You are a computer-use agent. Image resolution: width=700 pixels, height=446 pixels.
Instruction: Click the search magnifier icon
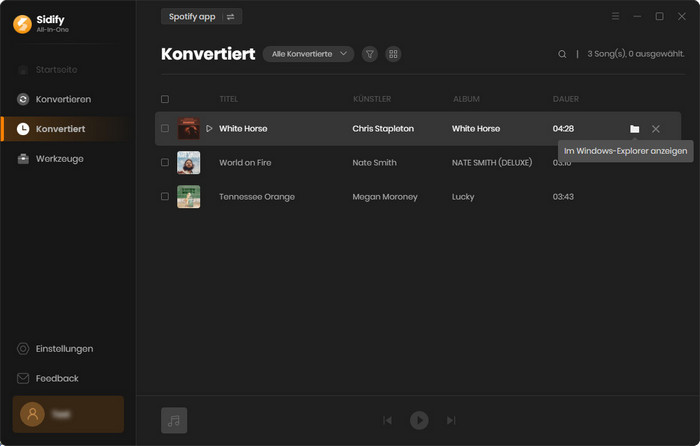tap(562, 54)
